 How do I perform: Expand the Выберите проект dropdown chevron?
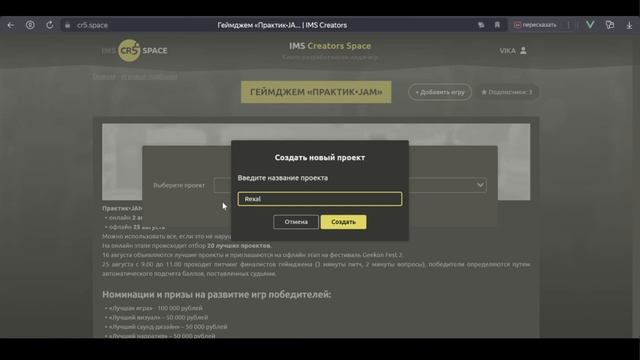tap(480, 185)
